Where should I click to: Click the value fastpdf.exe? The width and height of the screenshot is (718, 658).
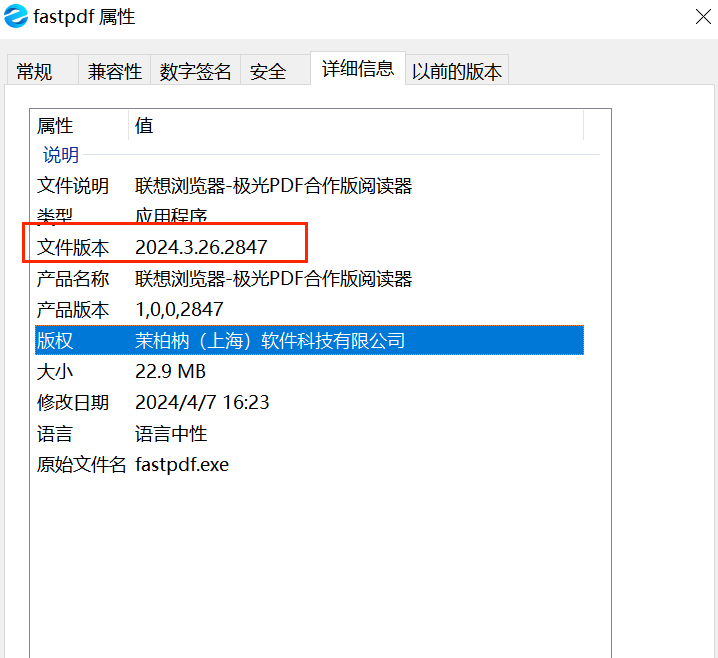(x=182, y=465)
